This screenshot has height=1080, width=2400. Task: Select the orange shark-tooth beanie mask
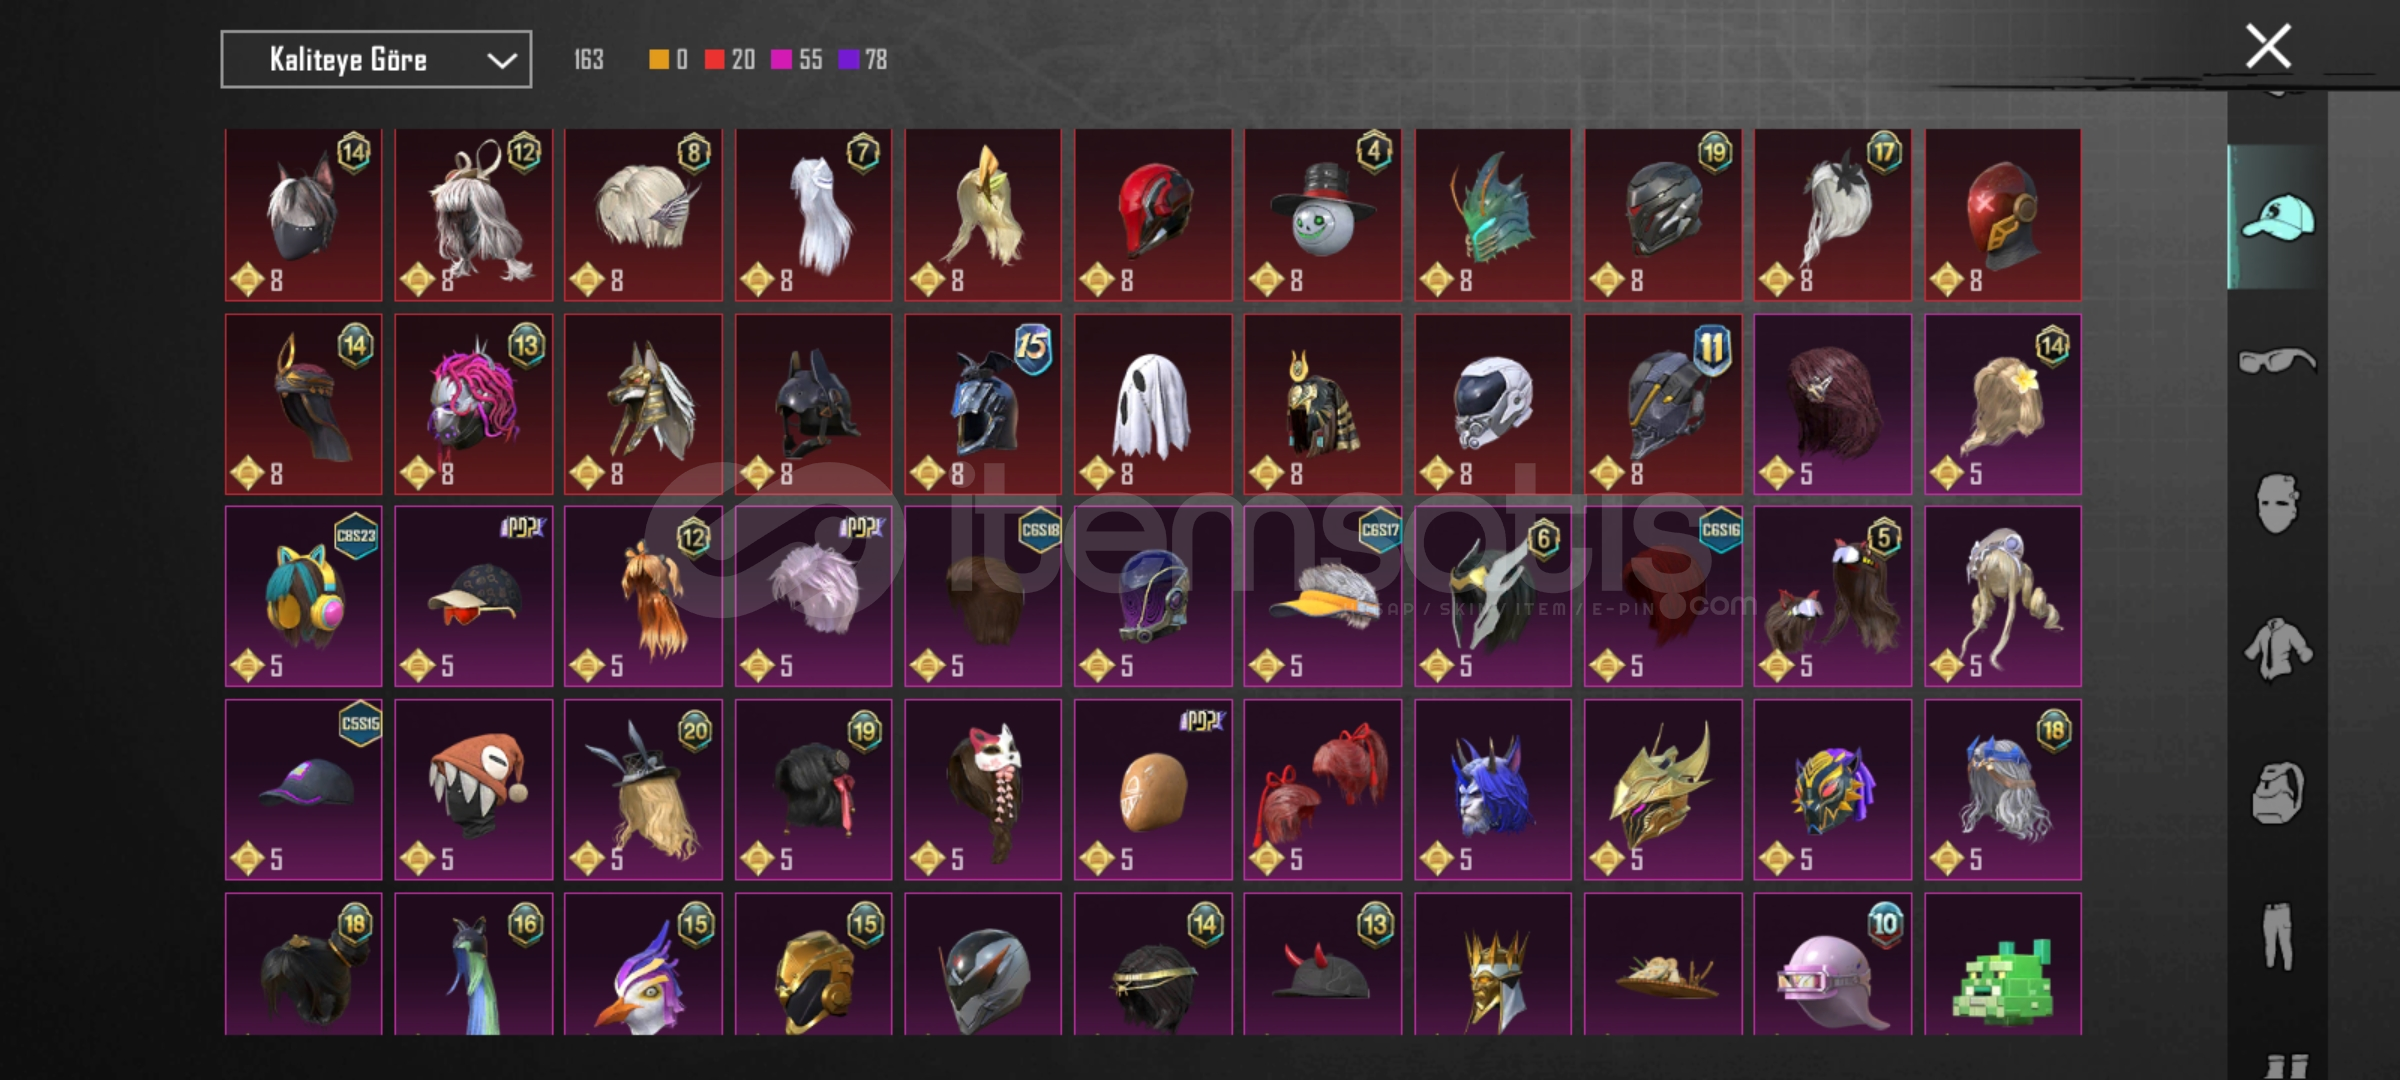[x=474, y=789]
